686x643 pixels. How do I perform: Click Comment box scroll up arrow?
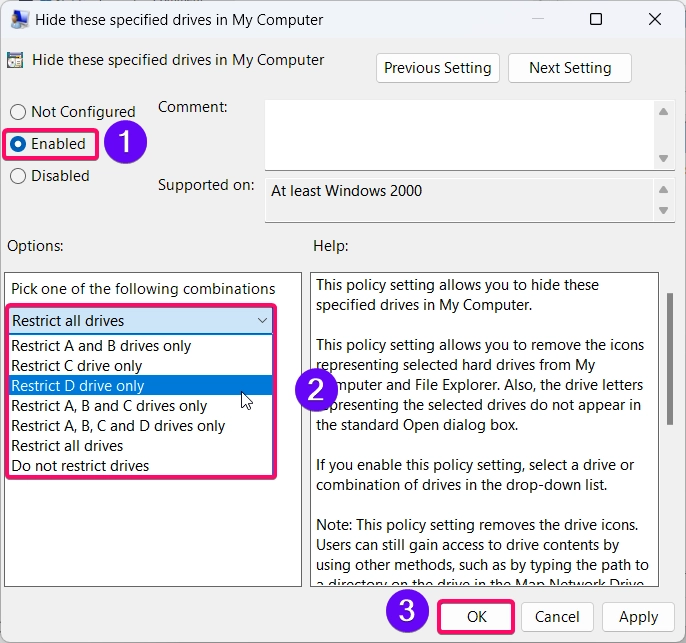663,112
